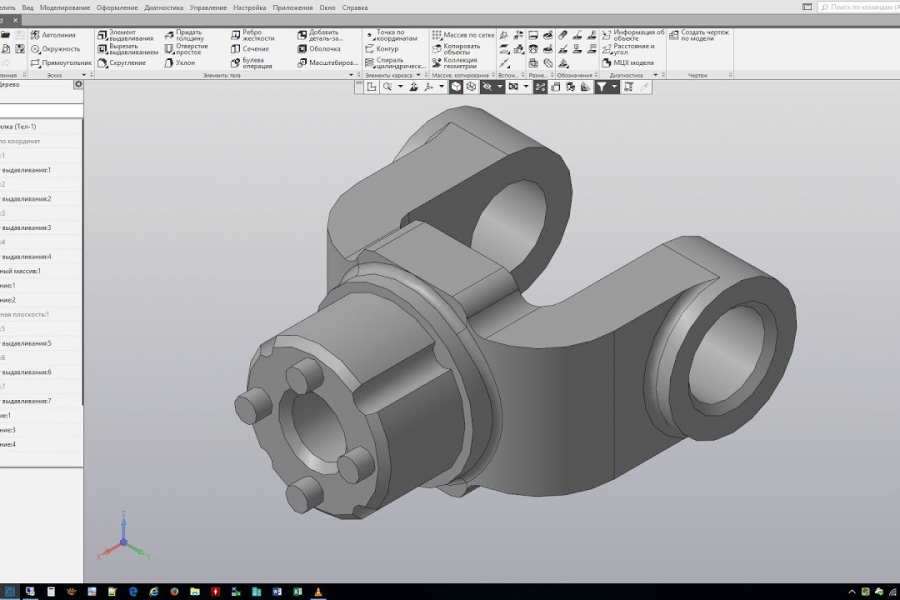Open Коллекция геометрии command
This screenshot has width=900, height=600.
[x=455, y=63]
